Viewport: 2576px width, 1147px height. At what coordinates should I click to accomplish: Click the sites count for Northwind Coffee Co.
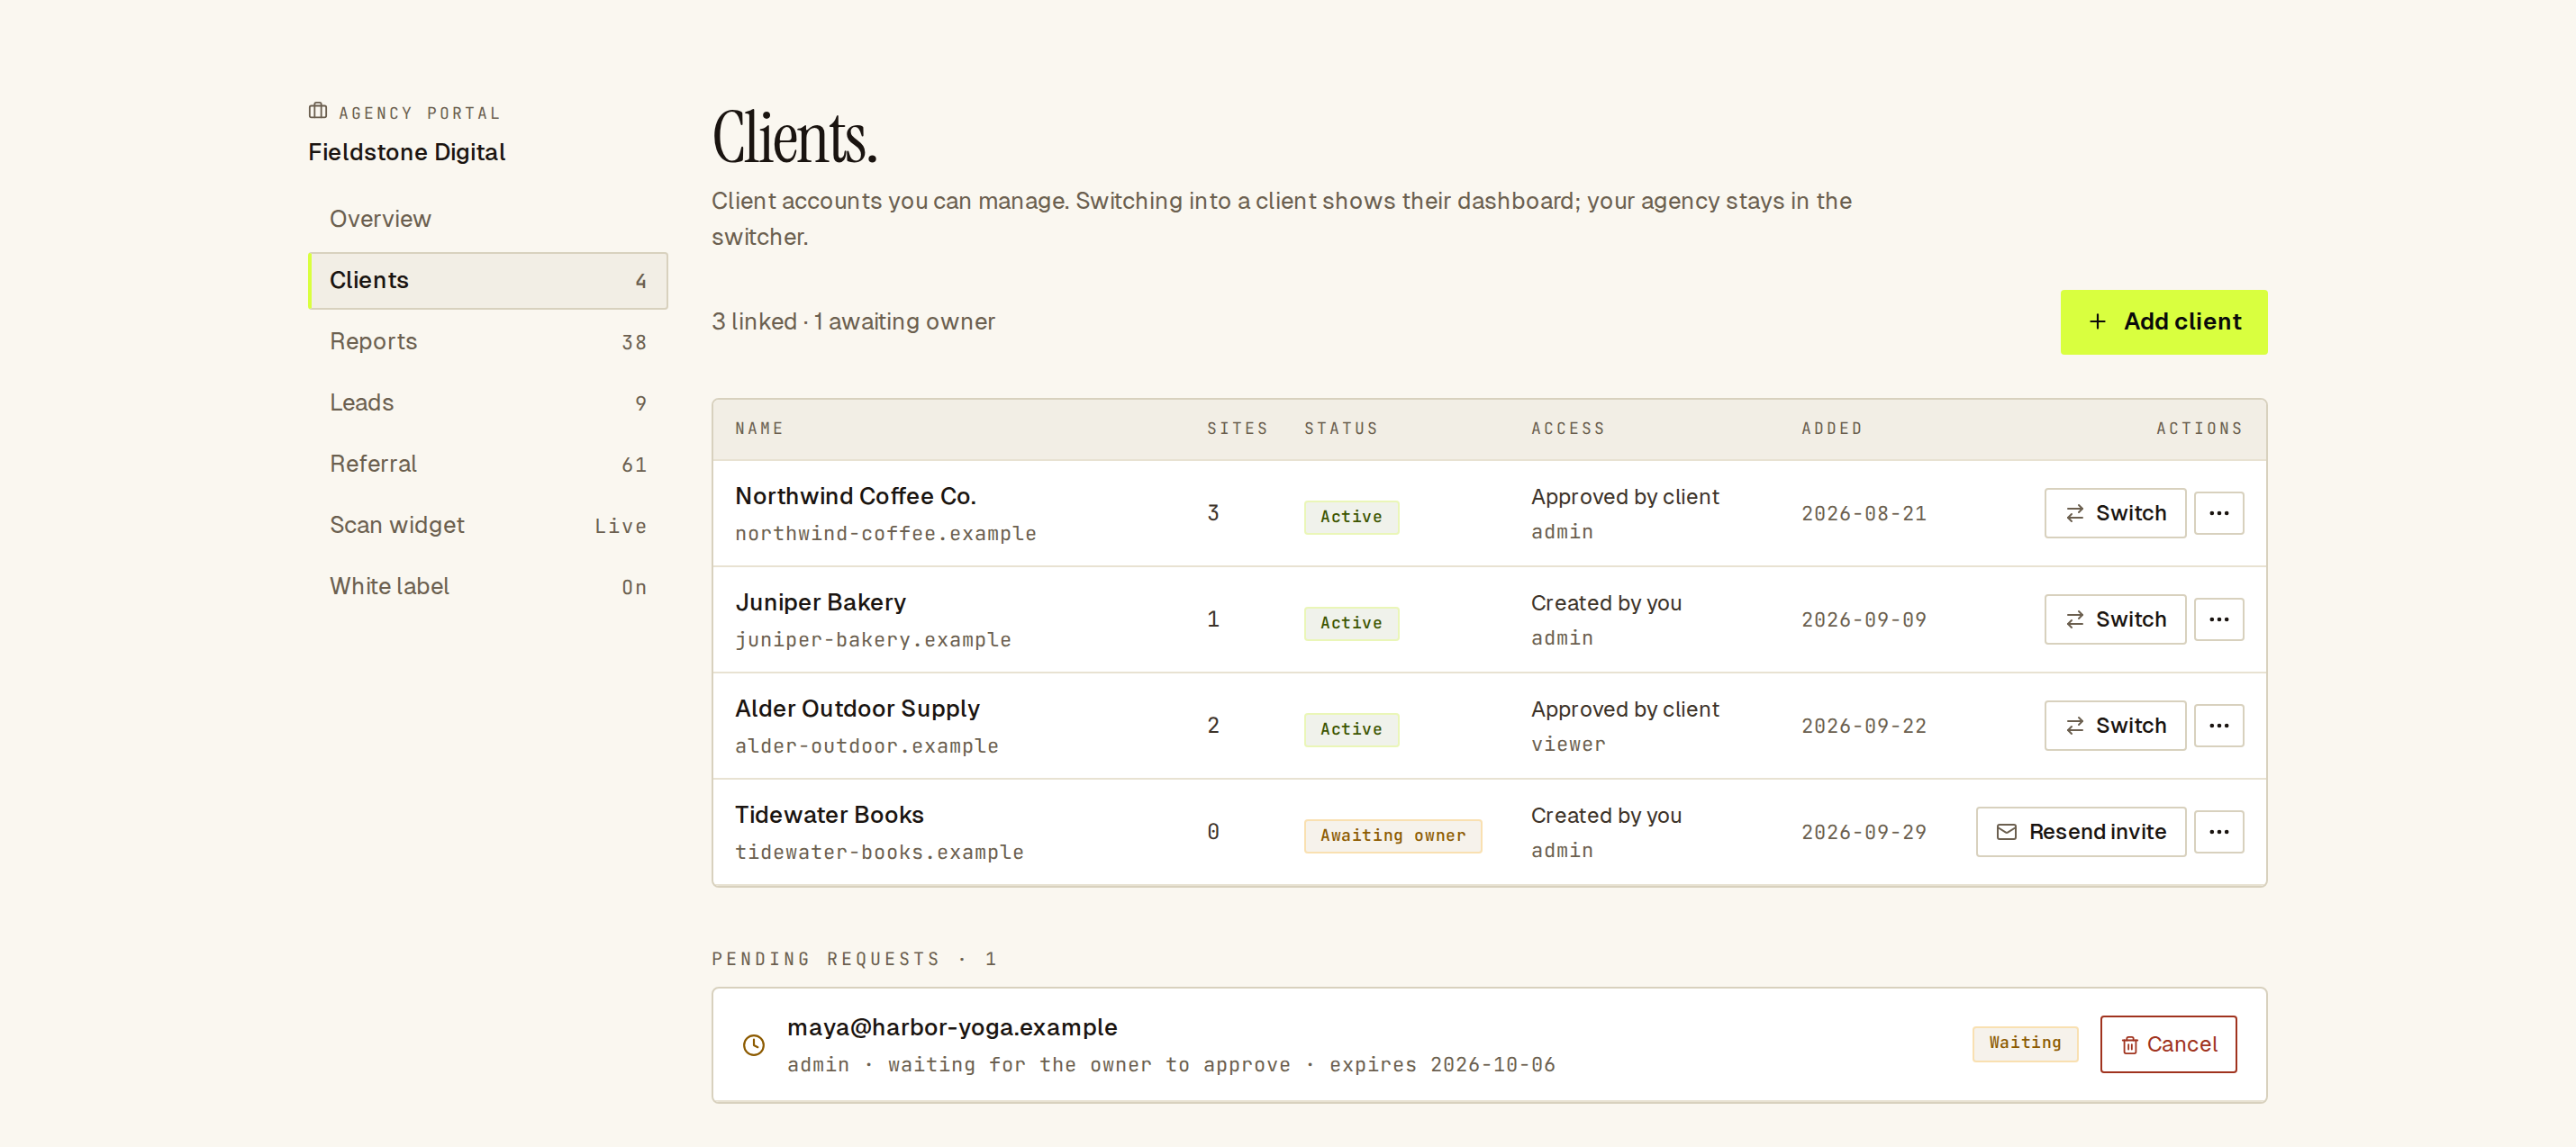coord(1213,514)
